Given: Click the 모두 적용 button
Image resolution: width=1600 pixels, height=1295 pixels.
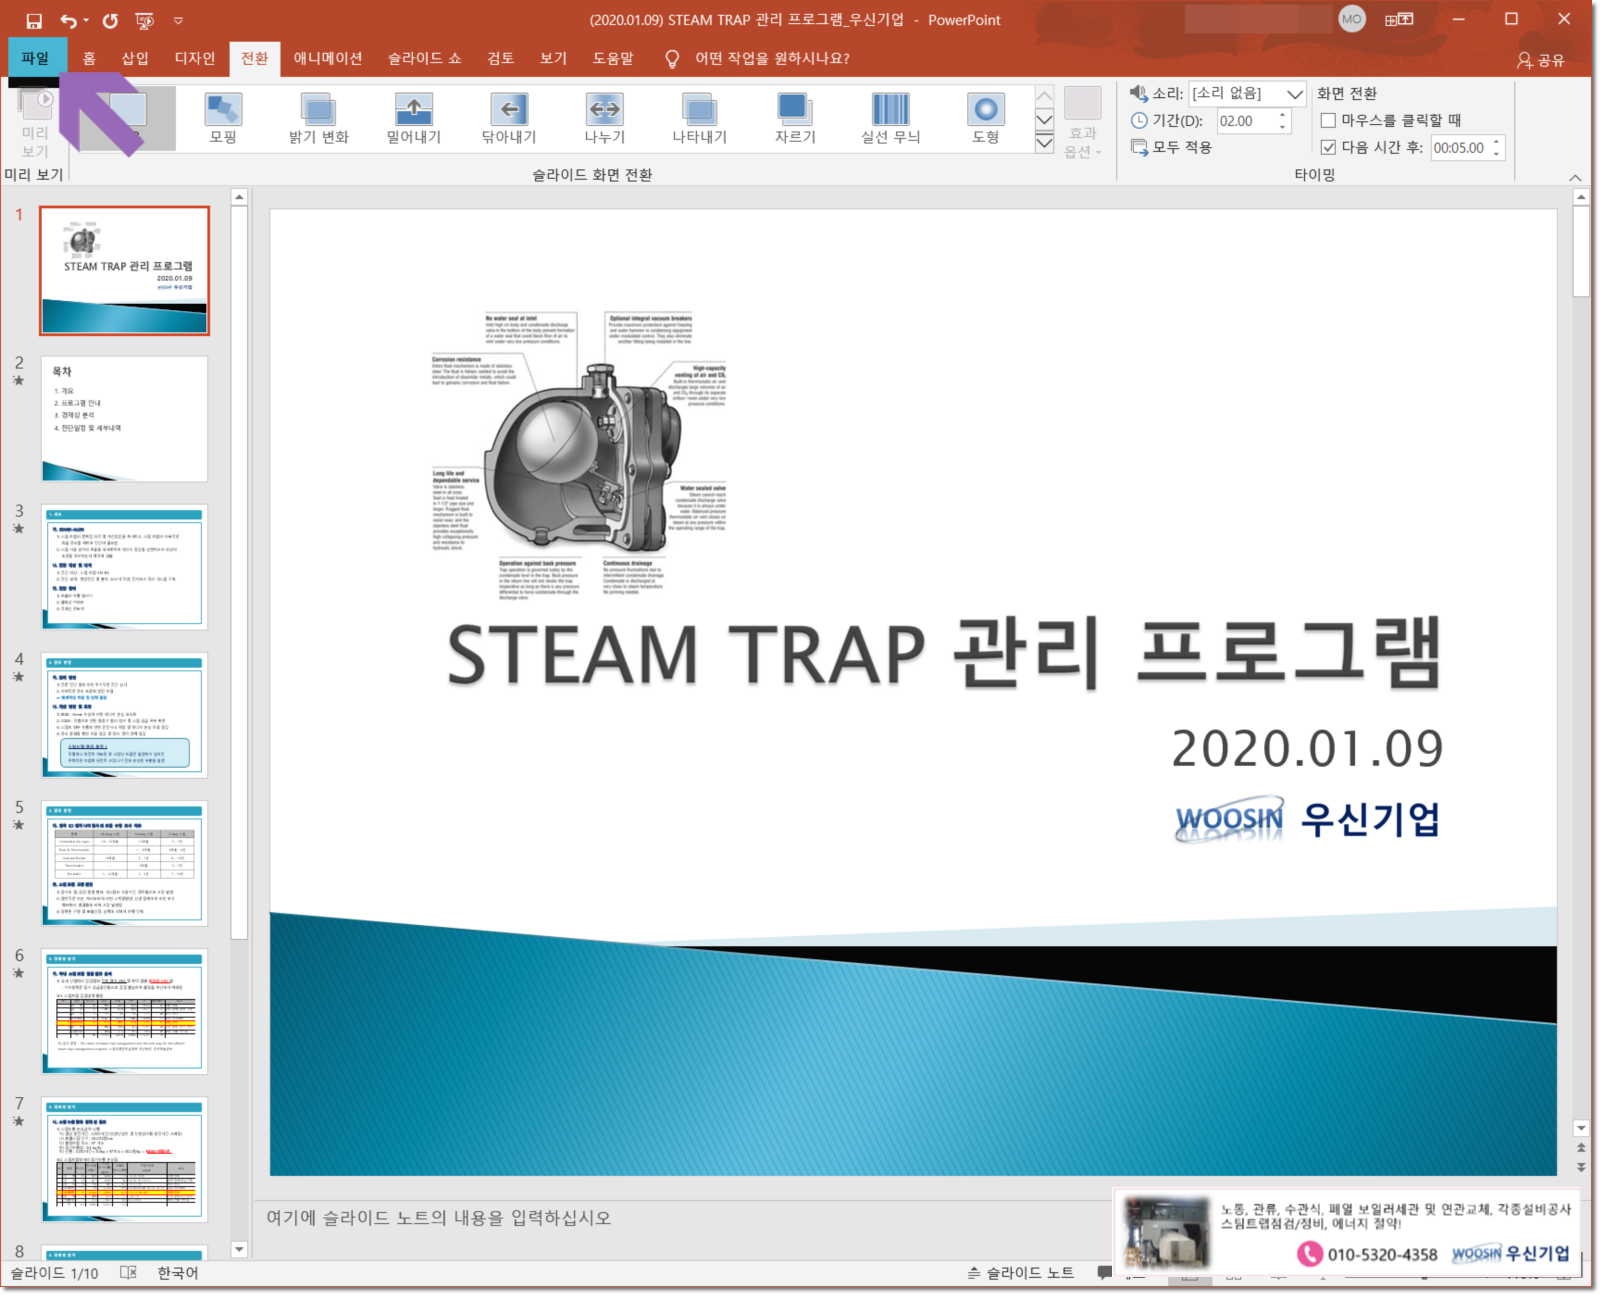Looking at the screenshot, I should tap(1172, 147).
